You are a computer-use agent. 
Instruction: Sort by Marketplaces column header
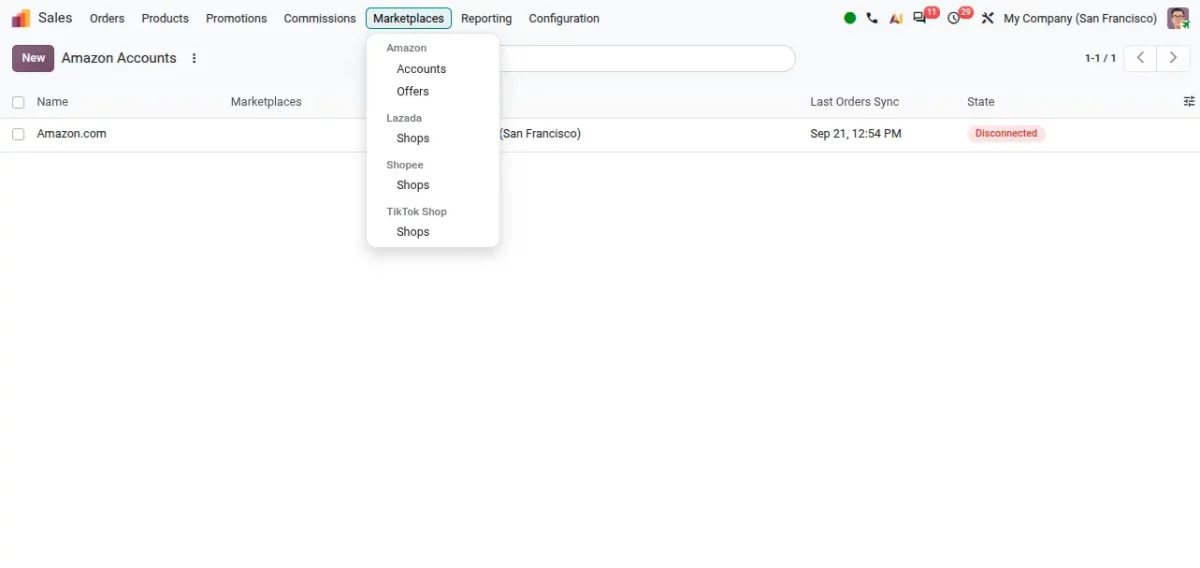(x=266, y=102)
